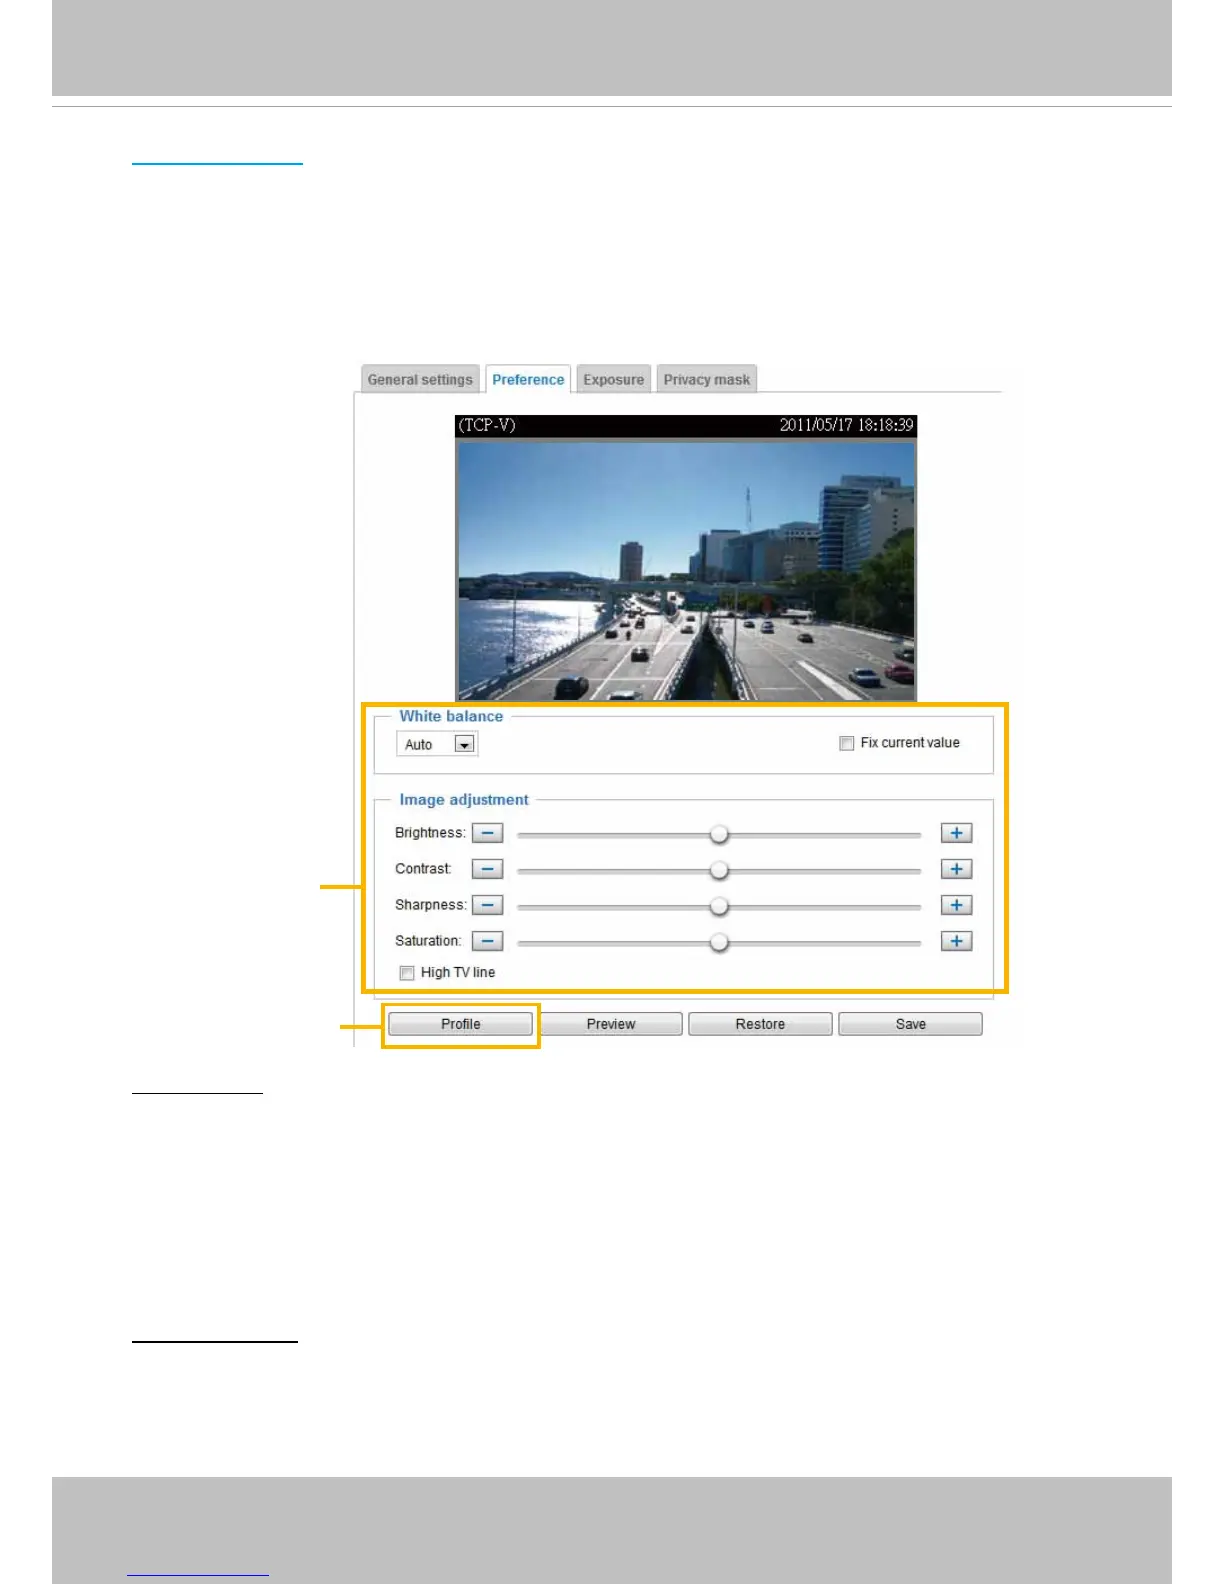Toggle the High TV line checkbox
Screen dimensions: 1224x1584
407,973
